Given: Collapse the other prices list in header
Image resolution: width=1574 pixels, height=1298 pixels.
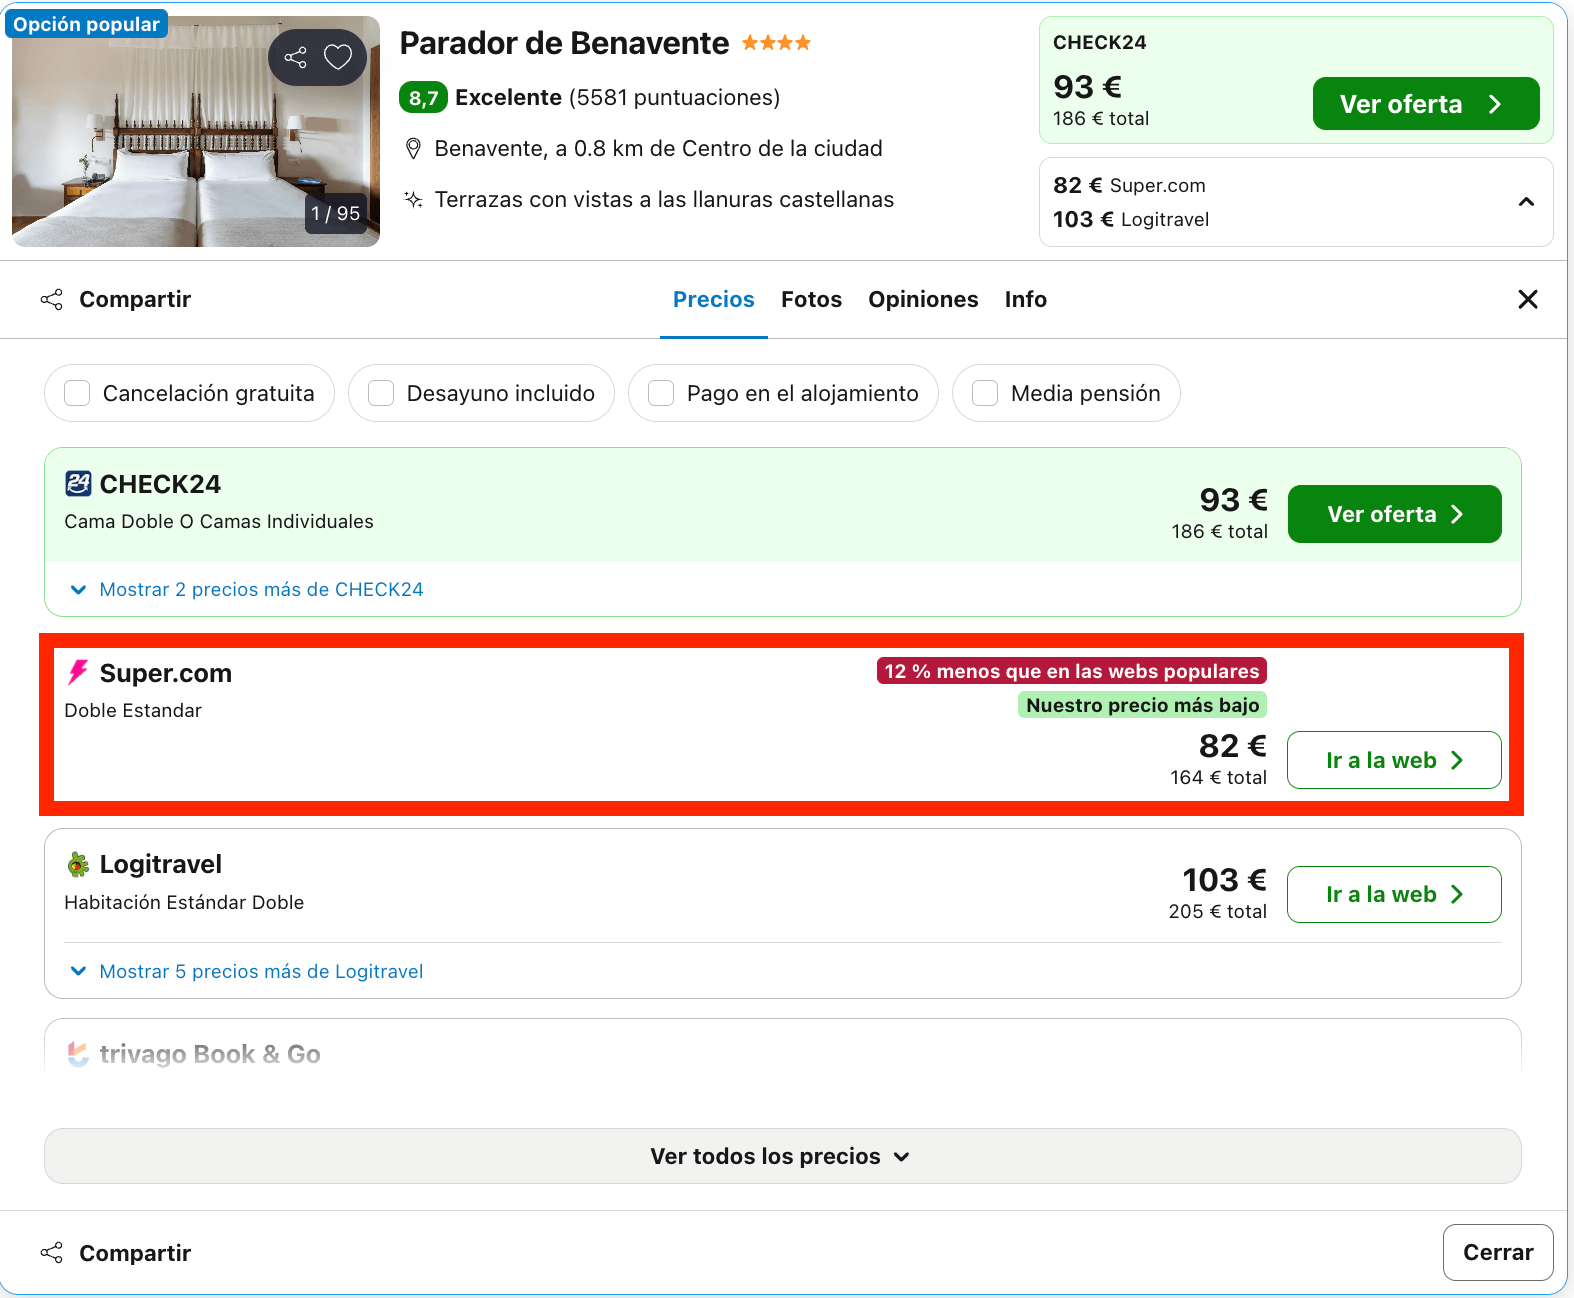Looking at the screenshot, I should point(1526,202).
